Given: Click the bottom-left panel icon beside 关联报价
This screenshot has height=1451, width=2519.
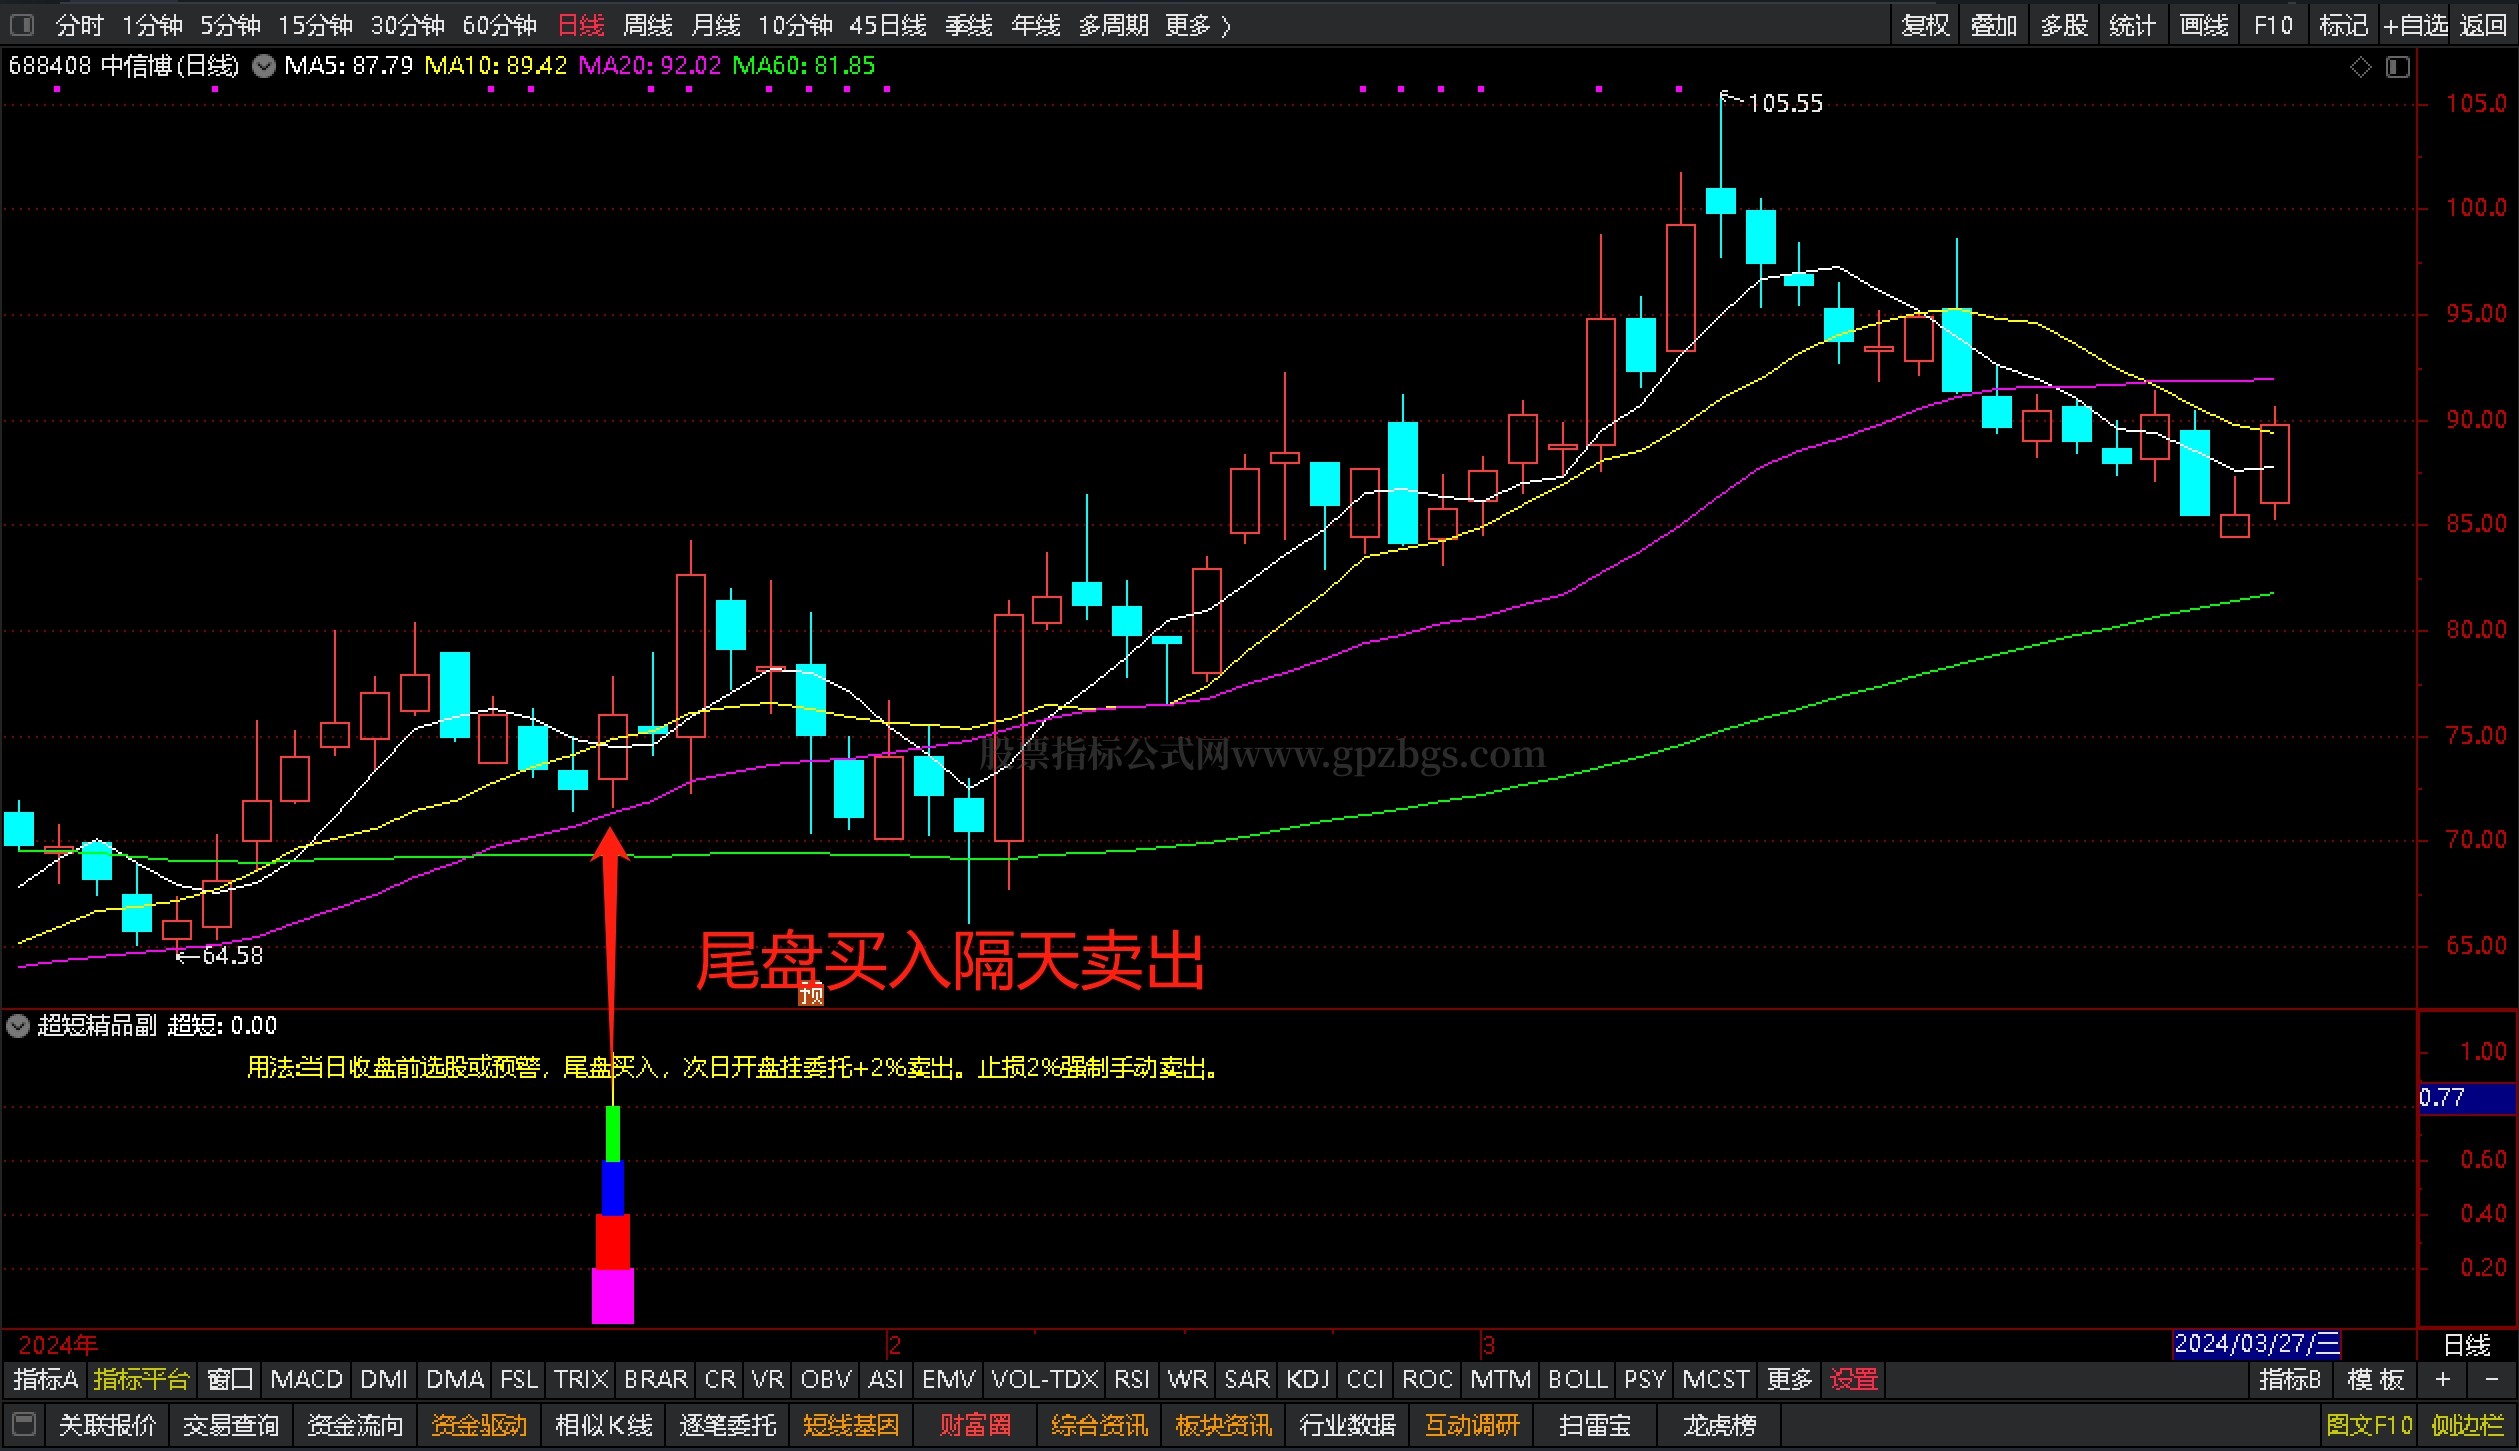Looking at the screenshot, I should click(24, 1424).
